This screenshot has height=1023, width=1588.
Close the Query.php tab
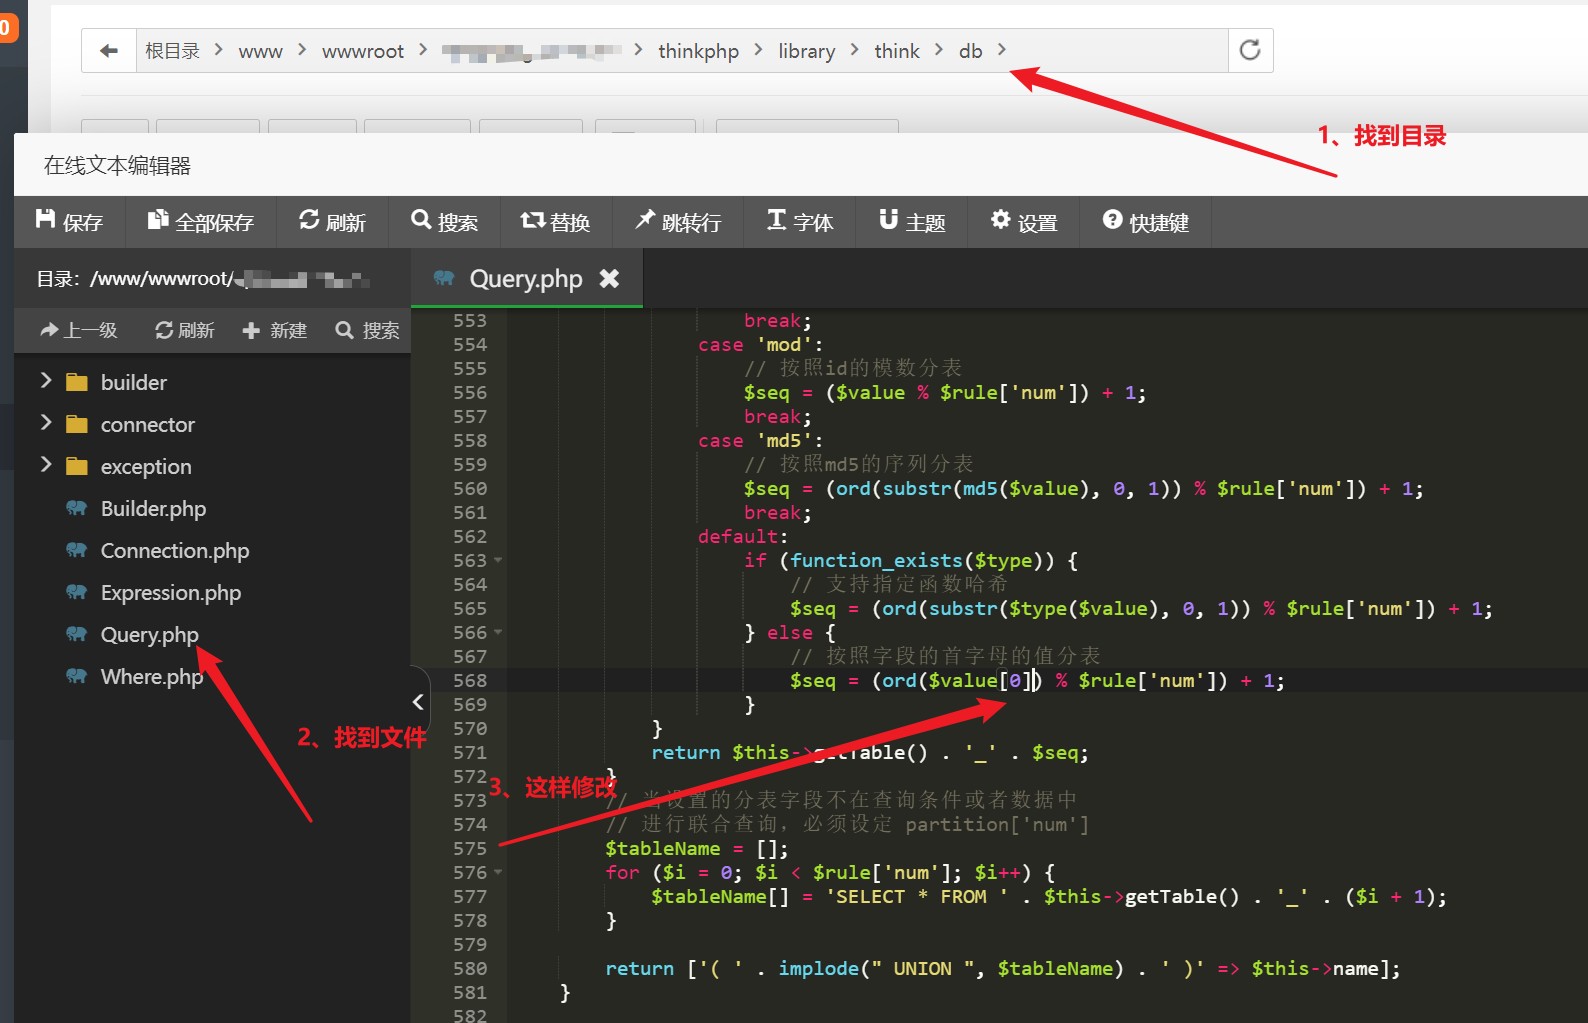pyautogui.click(x=609, y=279)
